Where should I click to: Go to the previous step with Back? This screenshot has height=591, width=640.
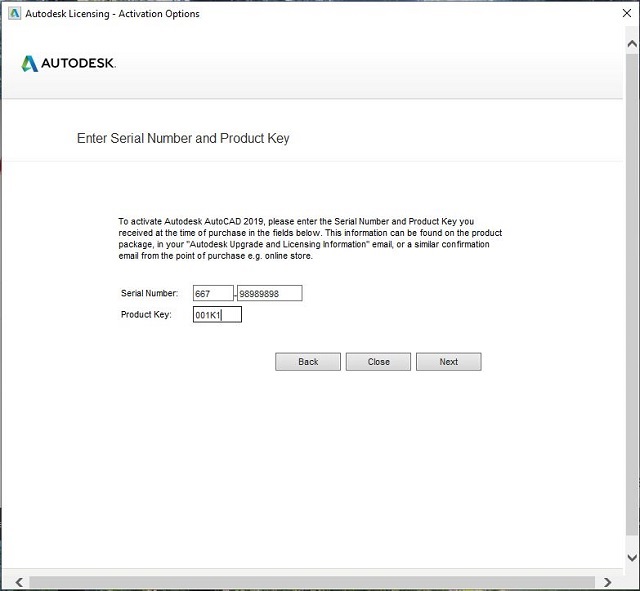click(308, 362)
